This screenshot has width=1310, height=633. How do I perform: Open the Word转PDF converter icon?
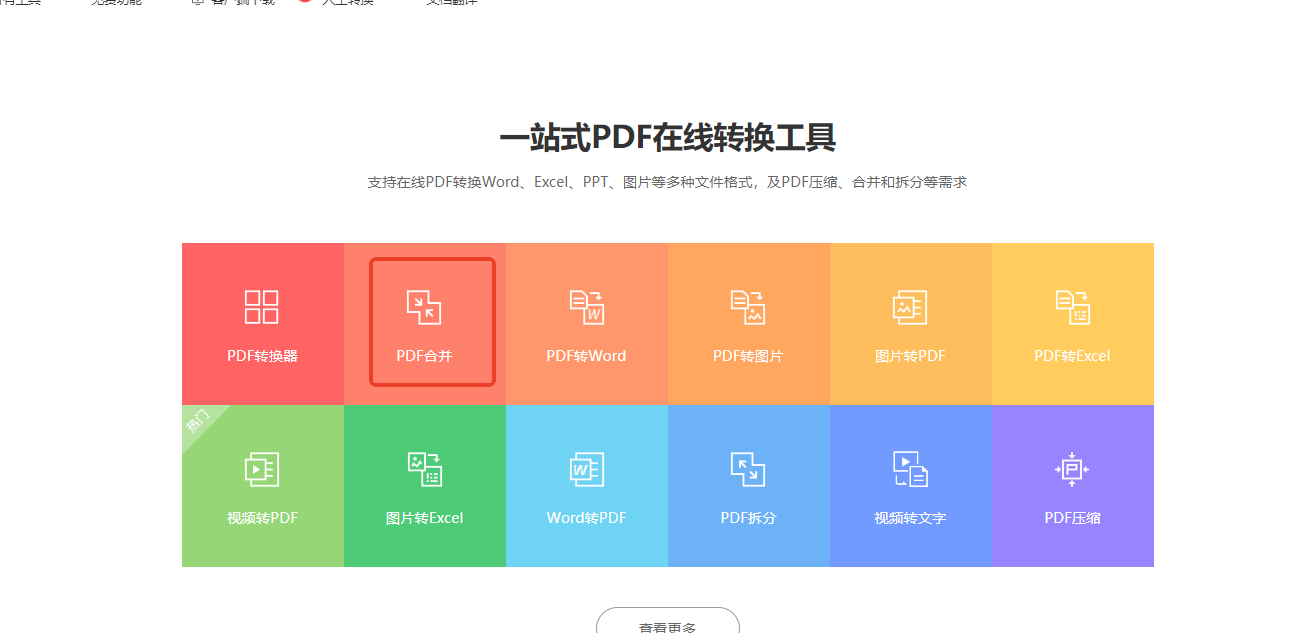coord(586,469)
